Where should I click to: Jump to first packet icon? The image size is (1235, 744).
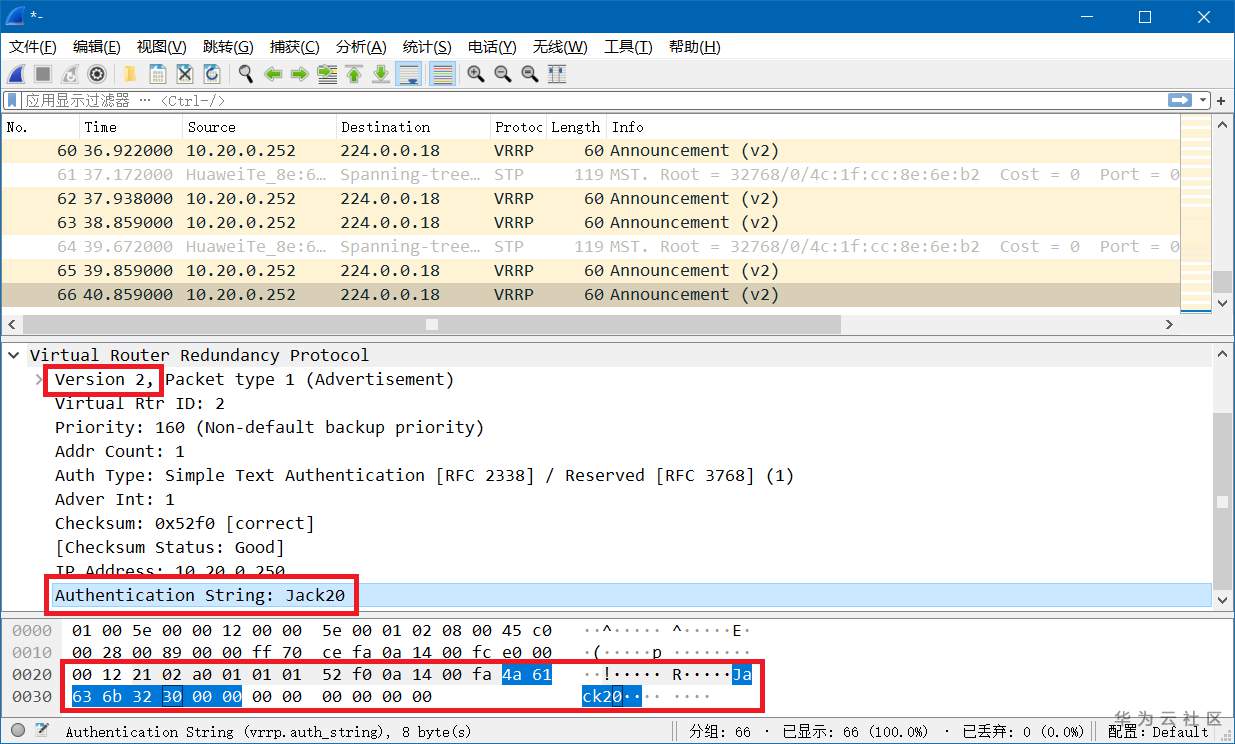(353, 74)
